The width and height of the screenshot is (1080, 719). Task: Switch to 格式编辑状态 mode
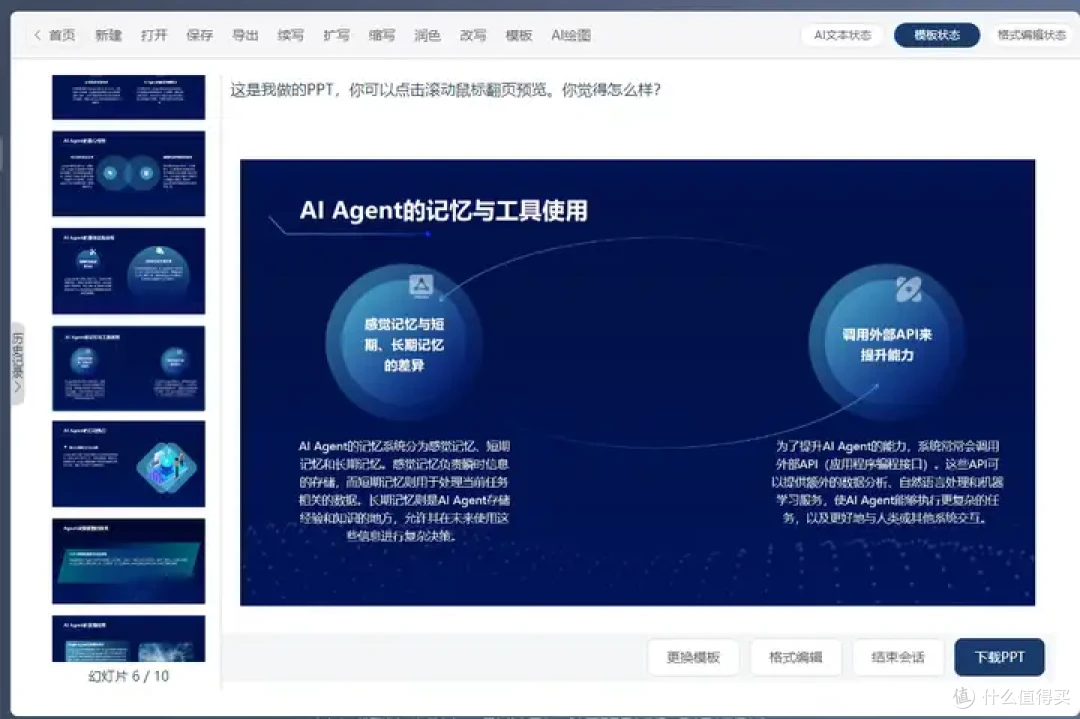(1032, 35)
